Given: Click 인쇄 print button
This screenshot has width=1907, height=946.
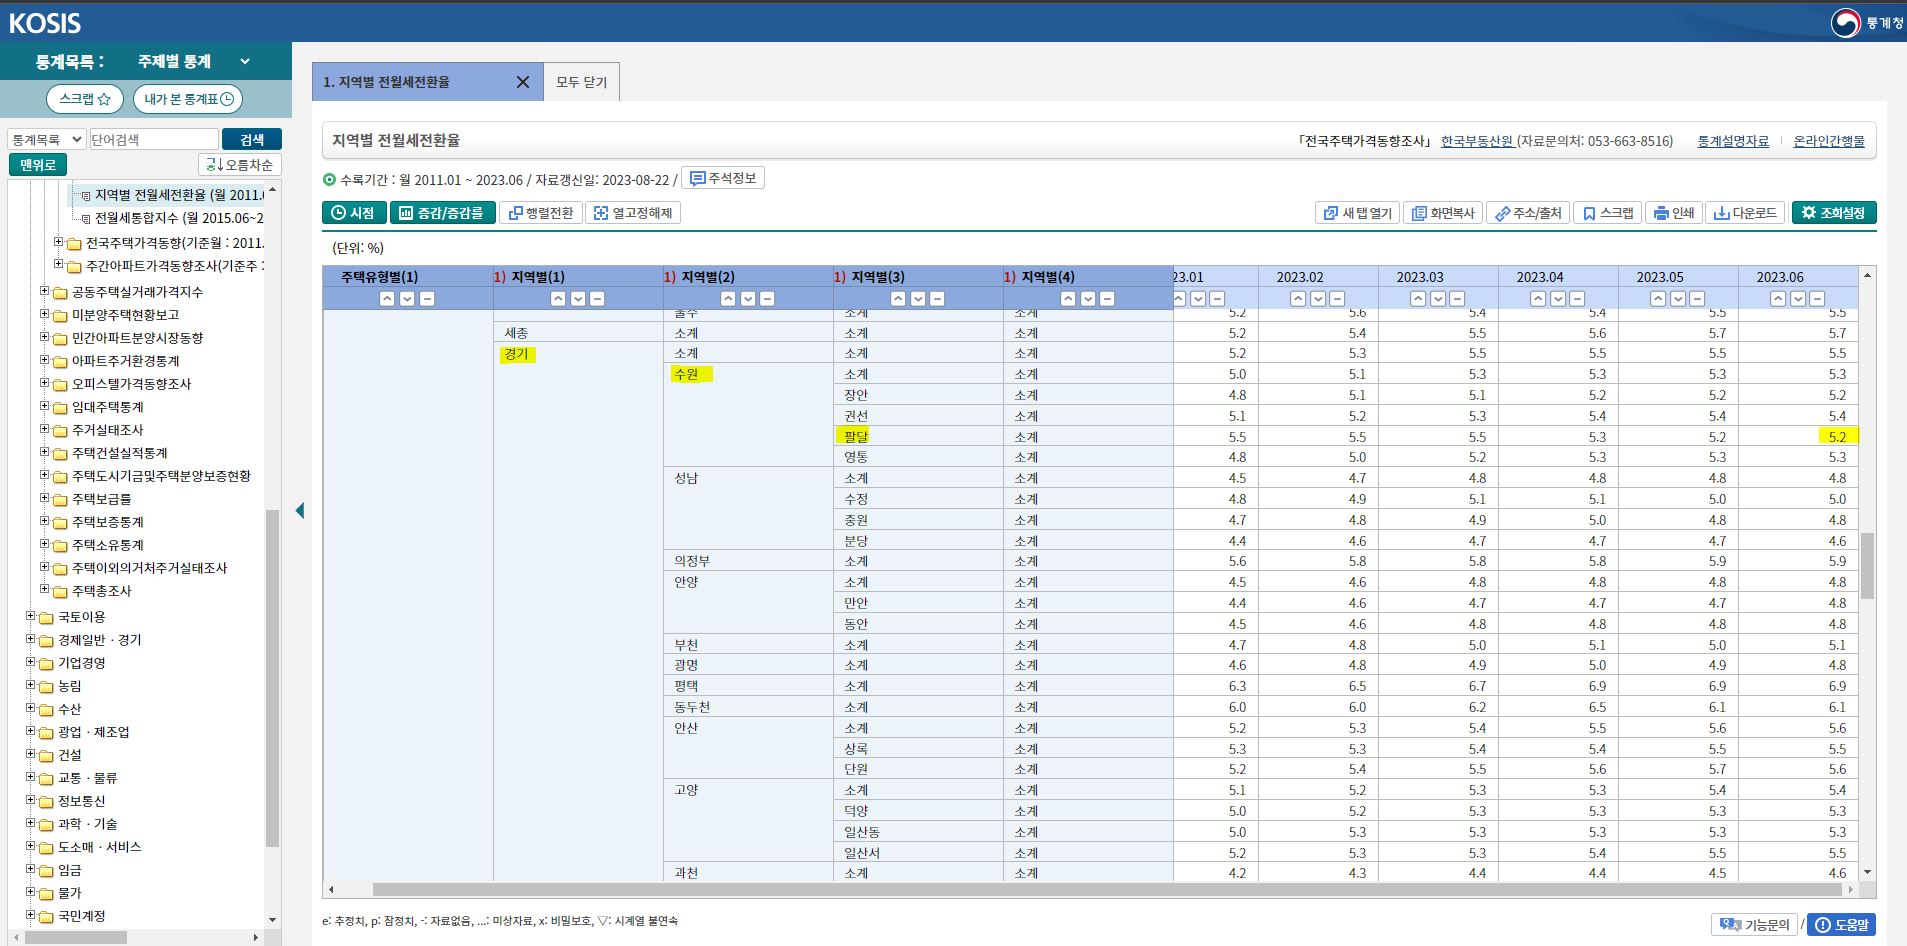Looking at the screenshot, I should 1674,212.
